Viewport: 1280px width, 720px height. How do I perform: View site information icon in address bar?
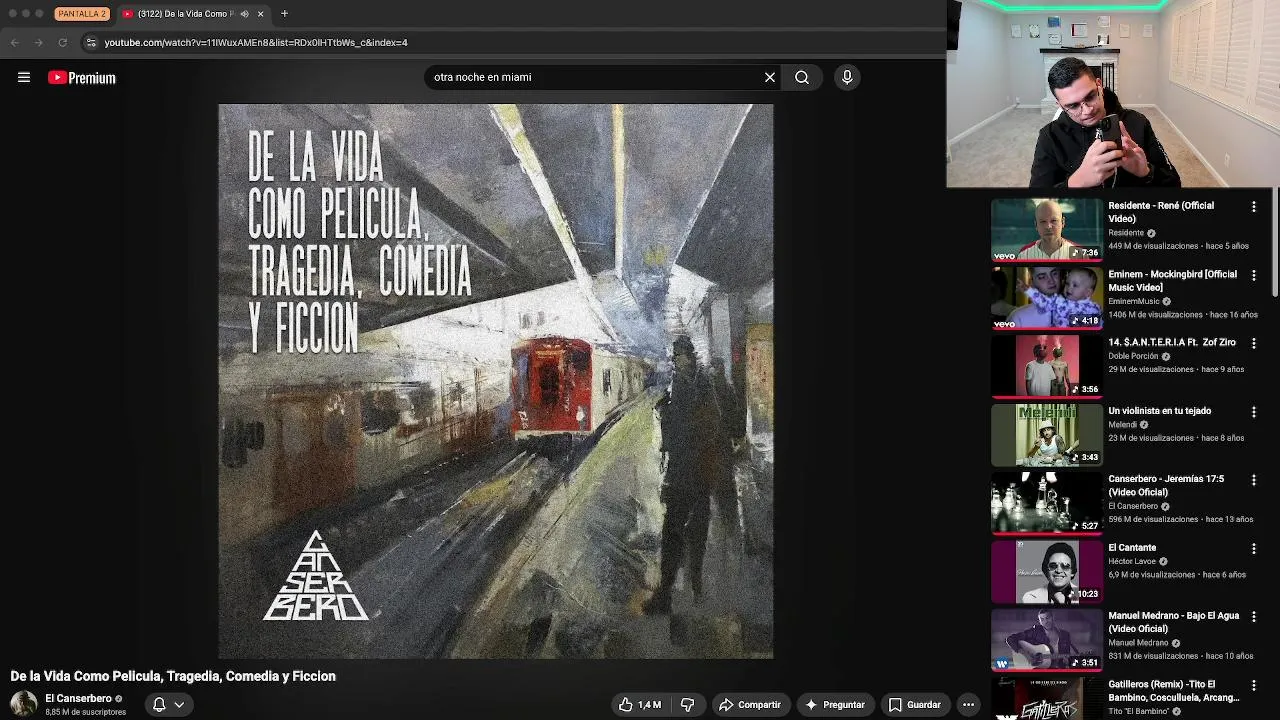click(91, 42)
